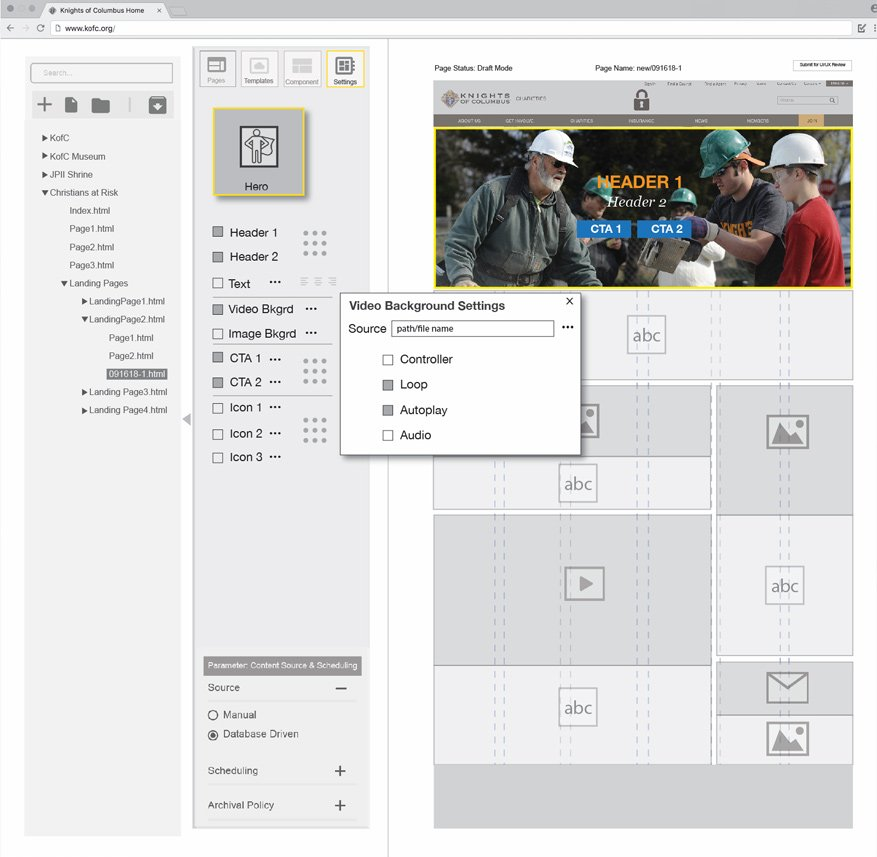Open Icon 3 options ellipsis
Viewport: 877px width, 857px height.
point(275,456)
